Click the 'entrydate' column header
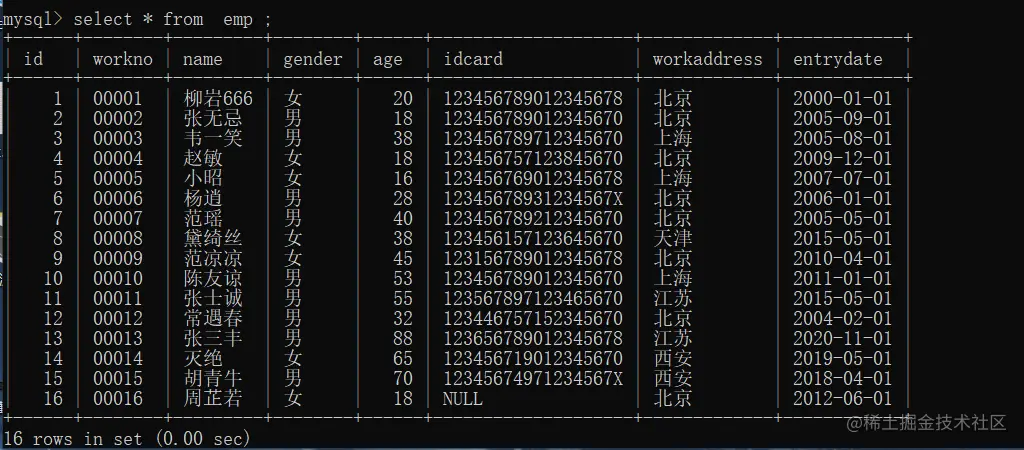 pyautogui.click(x=838, y=59)
